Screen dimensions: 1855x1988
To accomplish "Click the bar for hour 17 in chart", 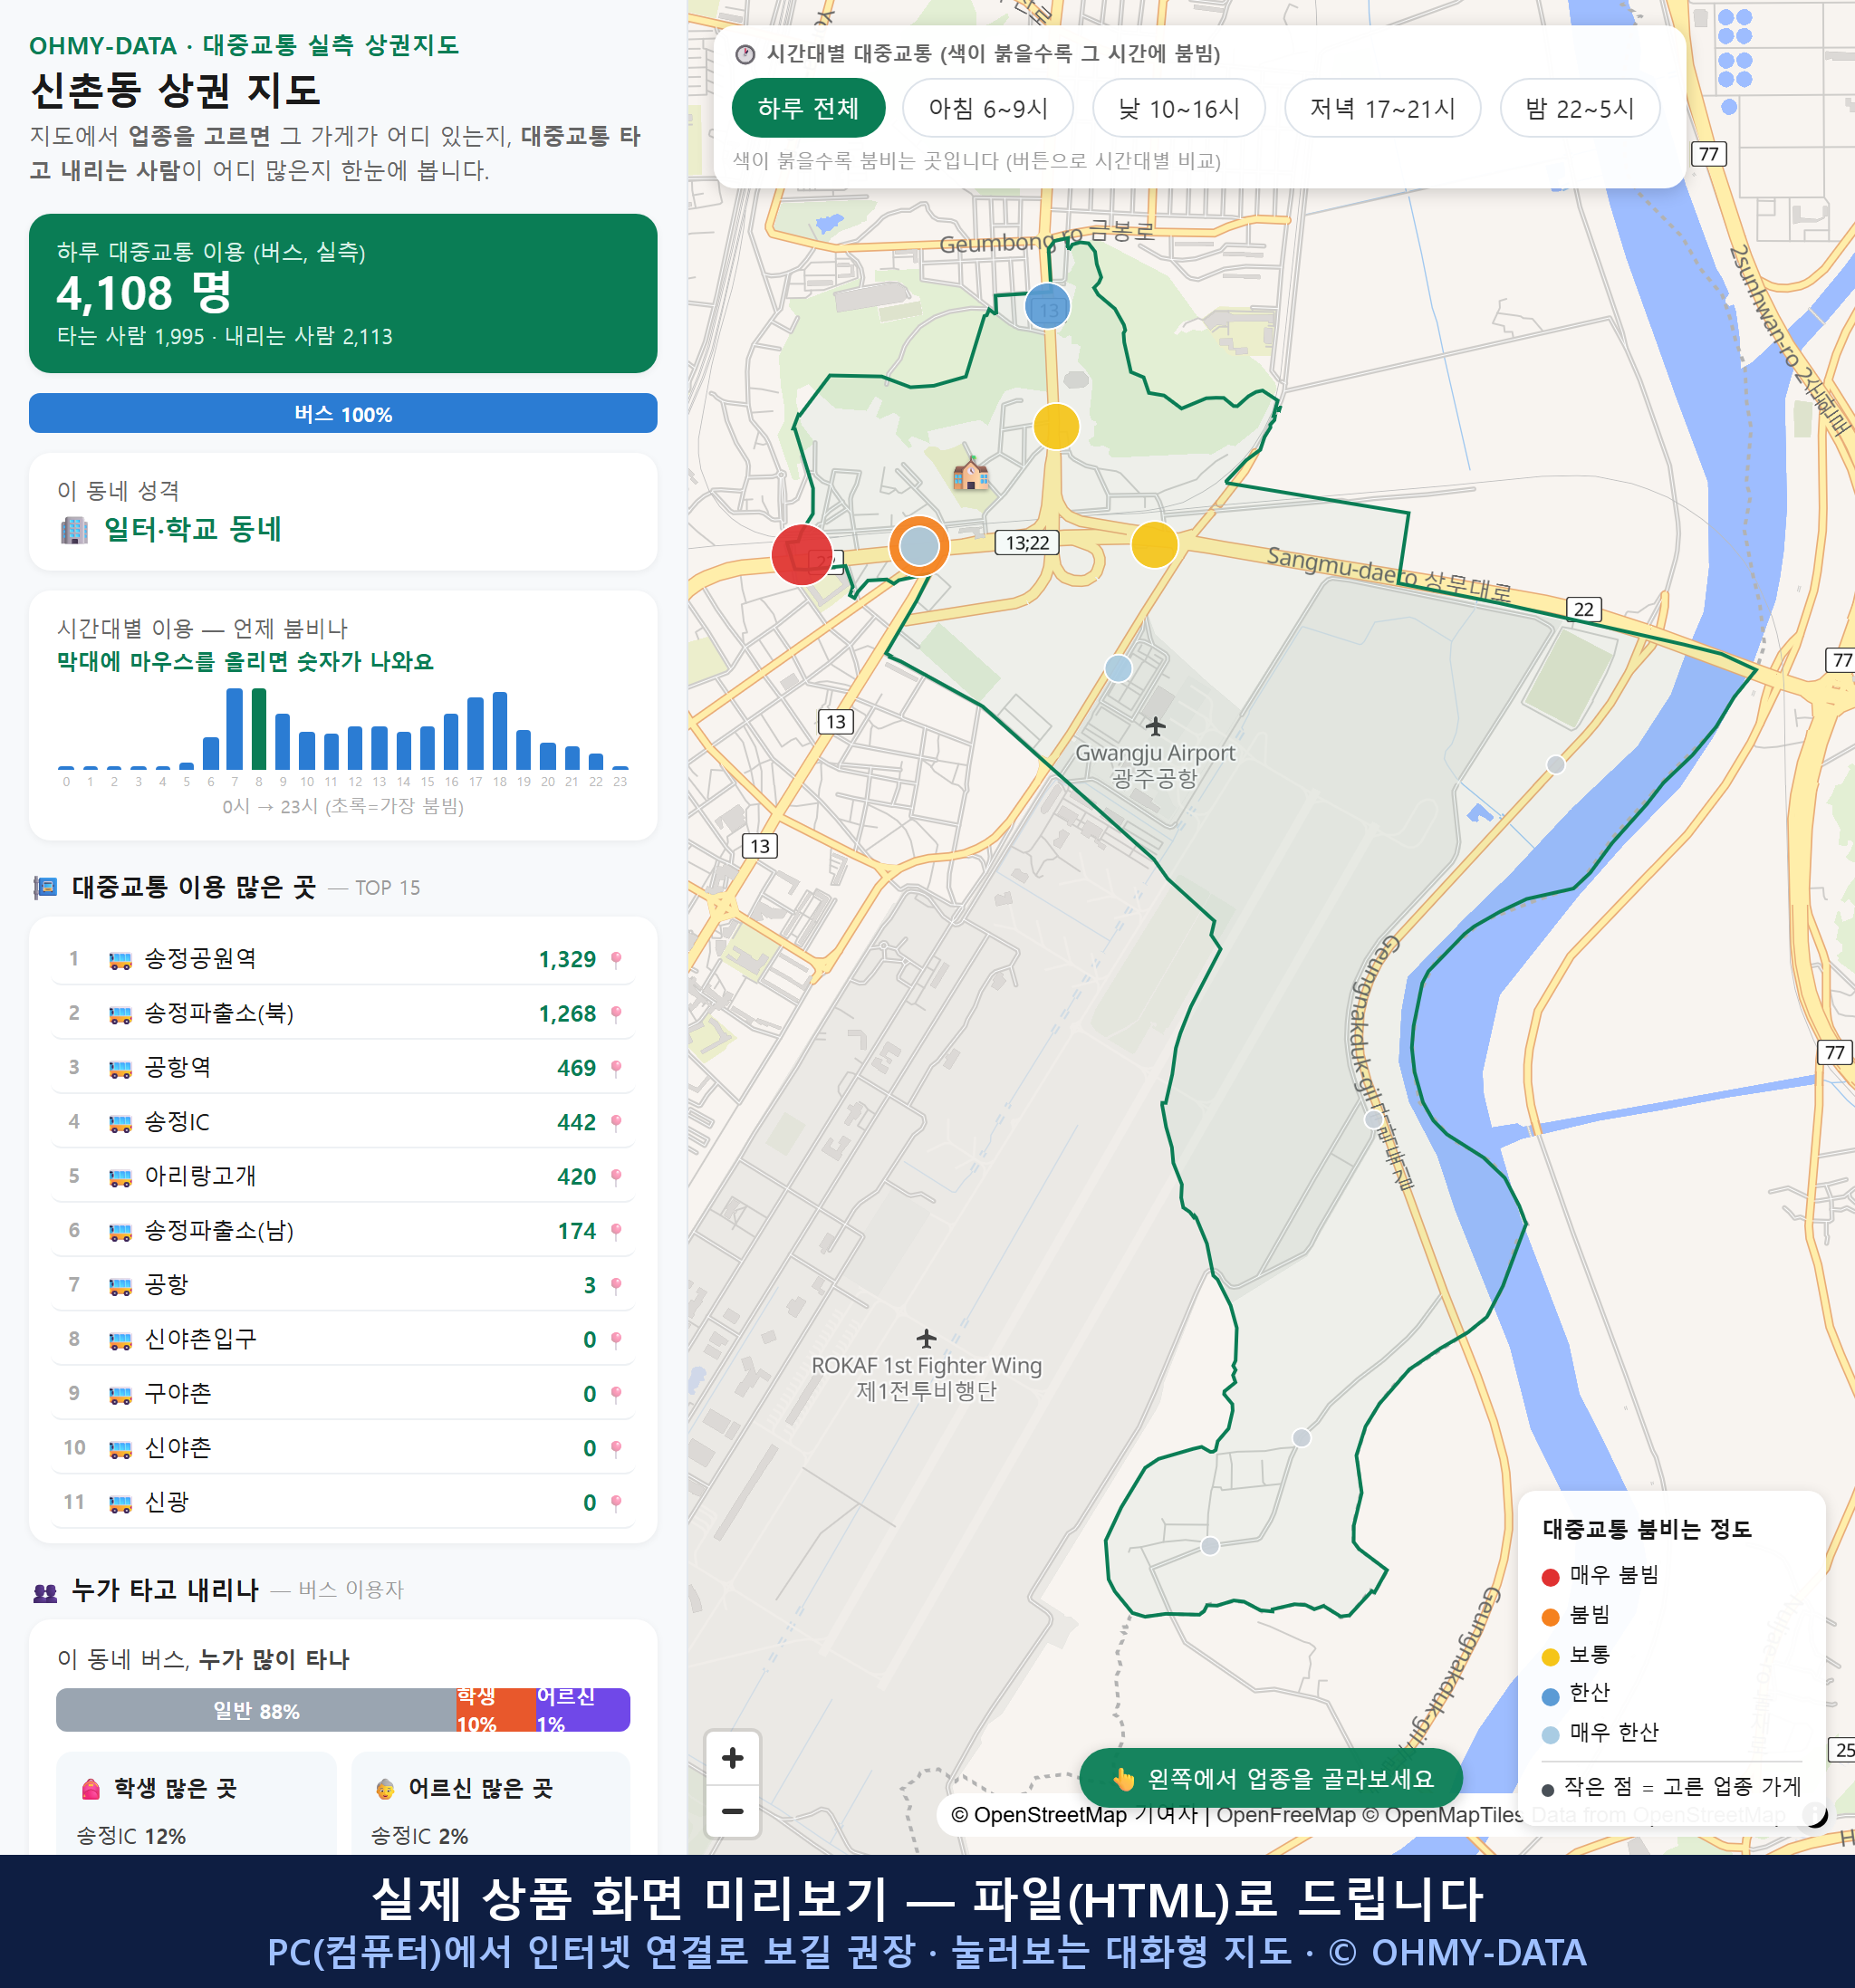I will 476,733.
